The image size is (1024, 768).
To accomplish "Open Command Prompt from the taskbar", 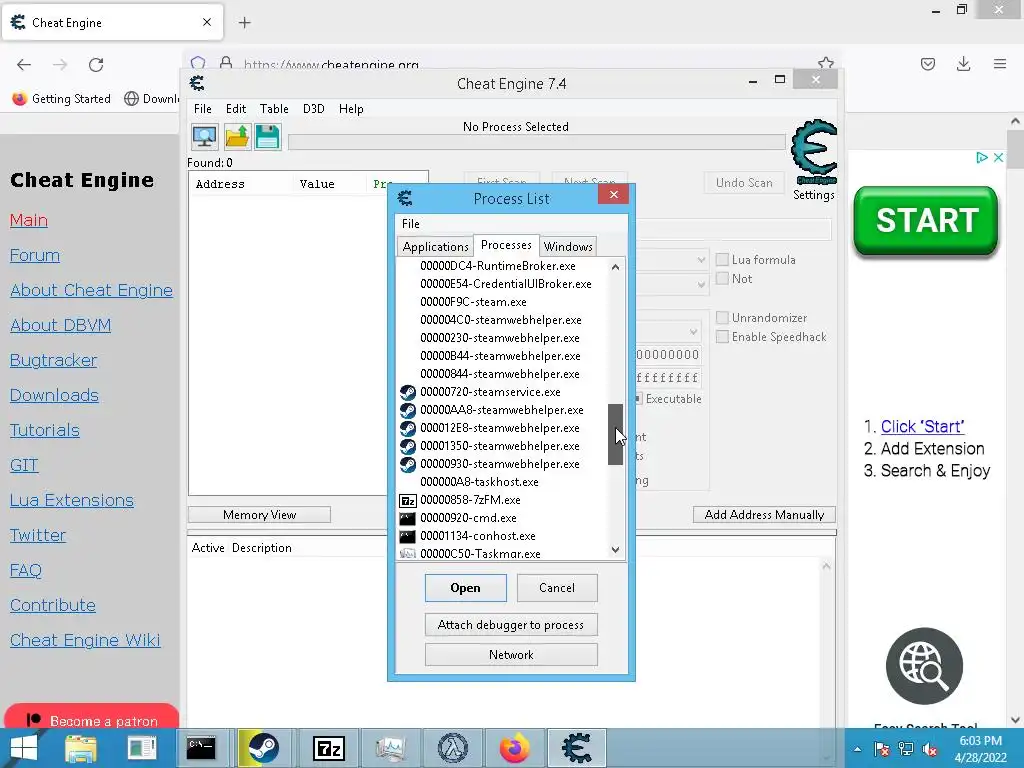I will 200,748.
